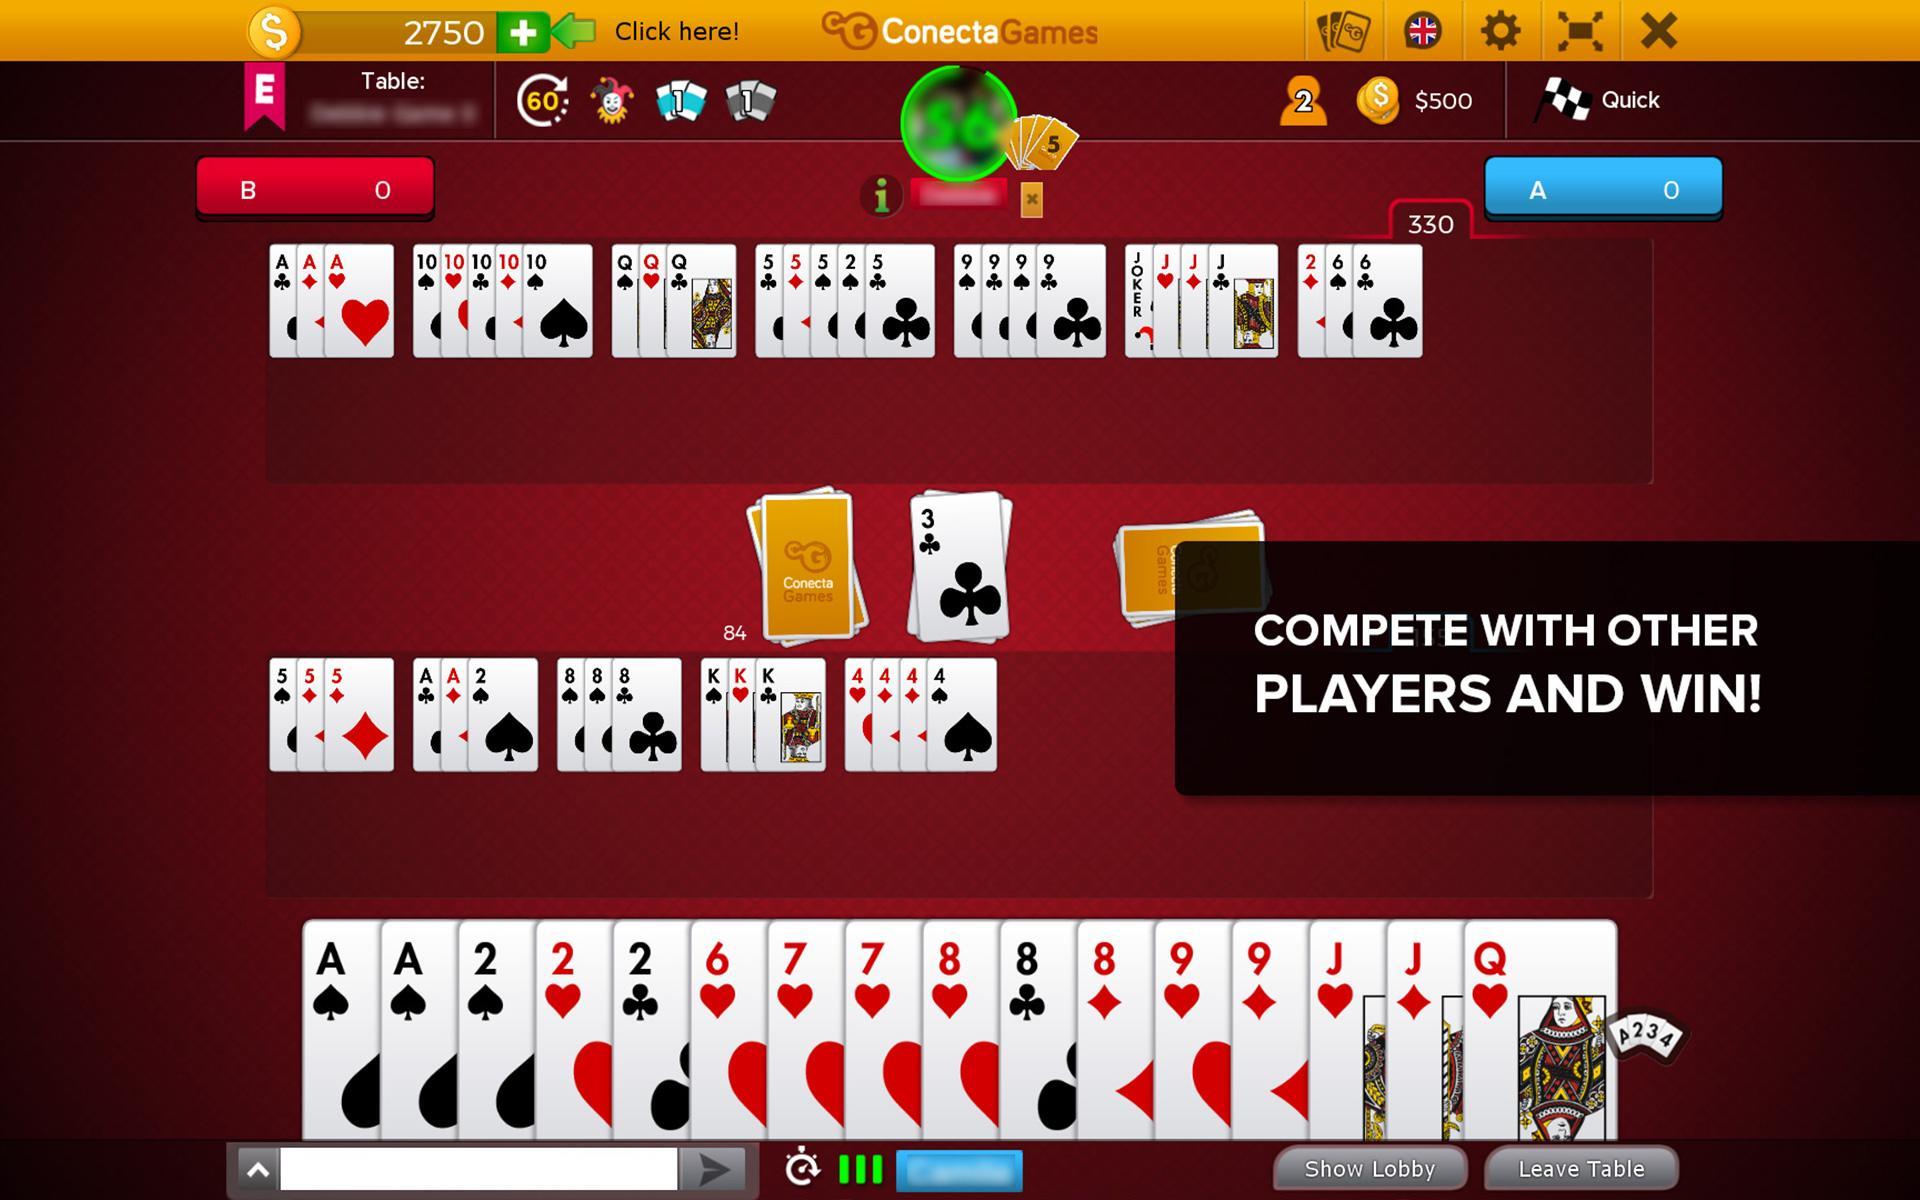Open the settings gear menu
This screenshot has width=1920, height=1200.
pyautogui.click(x=1501, y=30)
